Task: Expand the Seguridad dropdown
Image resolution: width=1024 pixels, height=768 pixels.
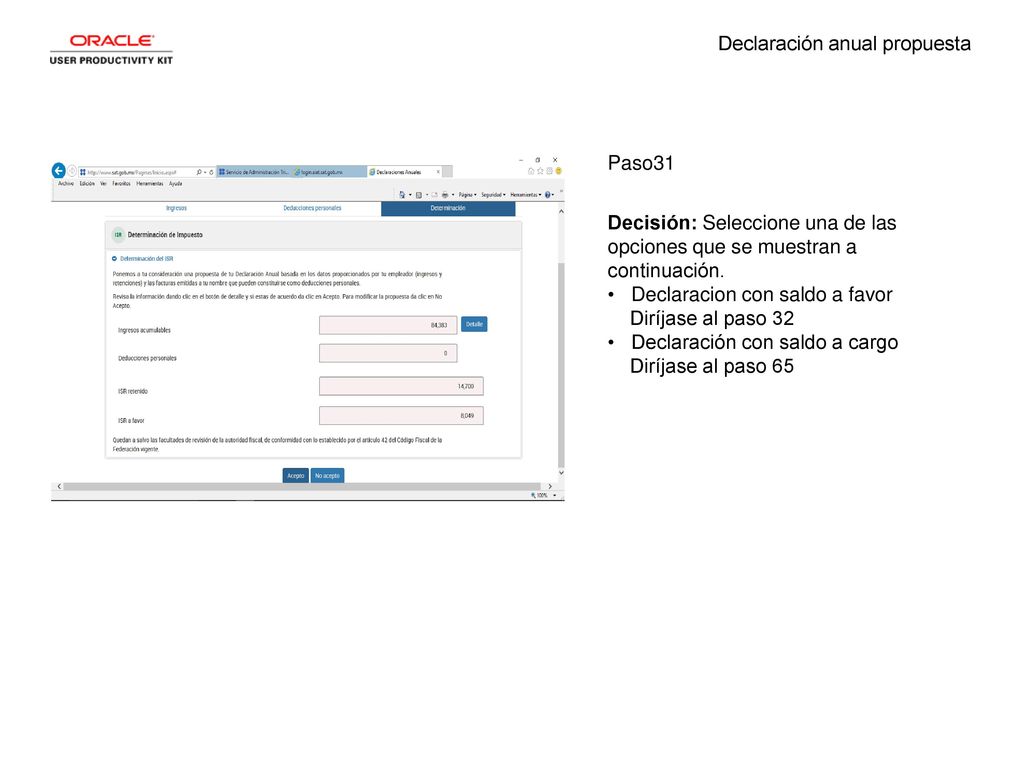Action: [493, 195]
